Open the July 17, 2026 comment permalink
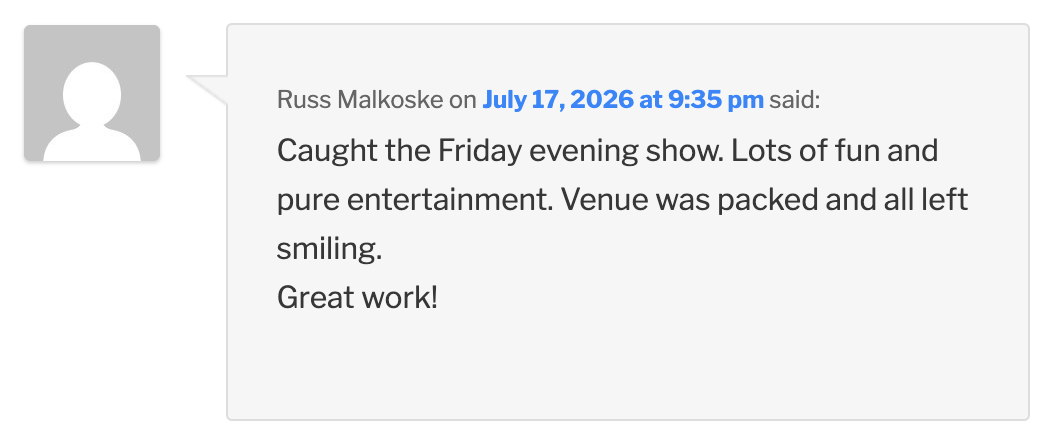The image size is (1052, 444). (623, 101)
